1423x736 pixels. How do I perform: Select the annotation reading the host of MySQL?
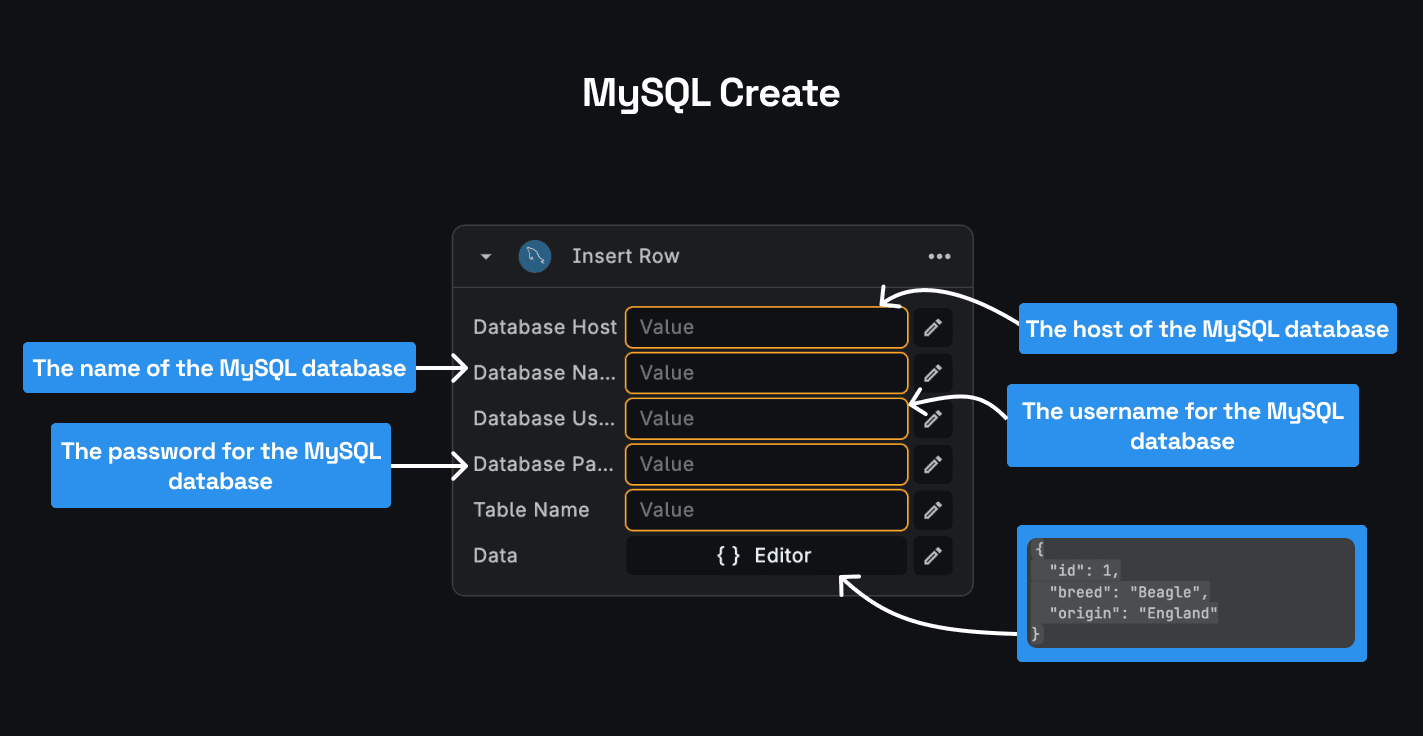pos(1206,328)
